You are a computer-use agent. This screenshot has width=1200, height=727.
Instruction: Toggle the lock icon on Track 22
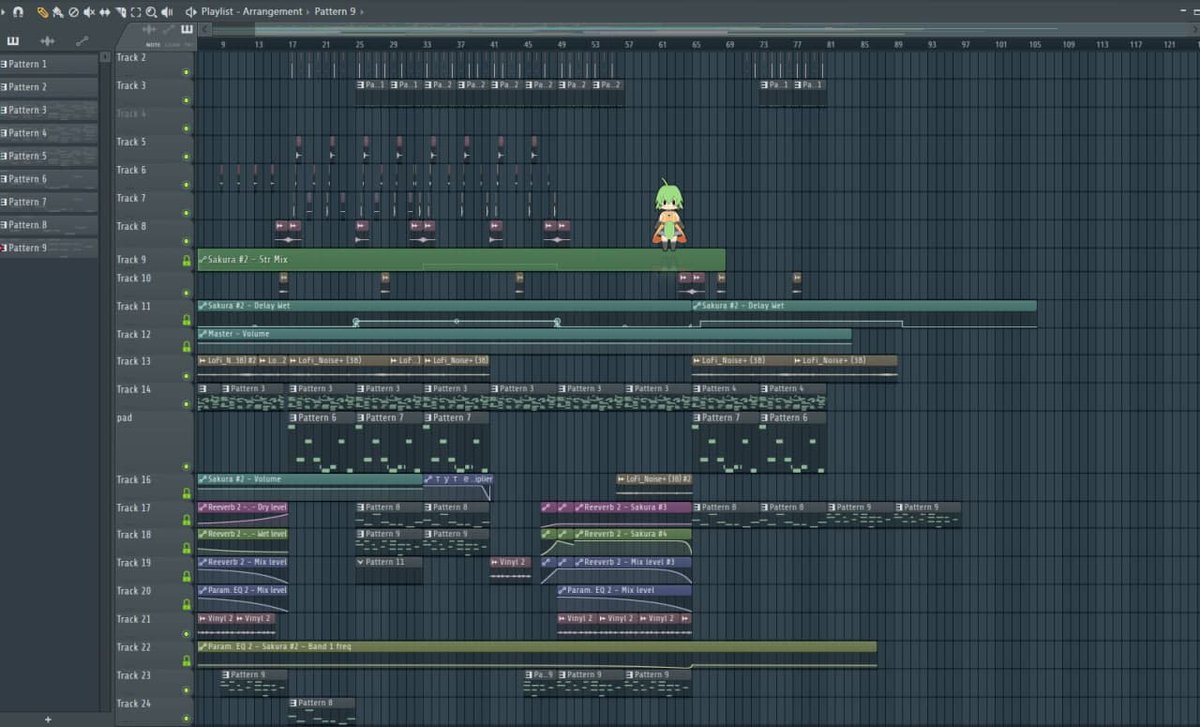tap(186, 661)
